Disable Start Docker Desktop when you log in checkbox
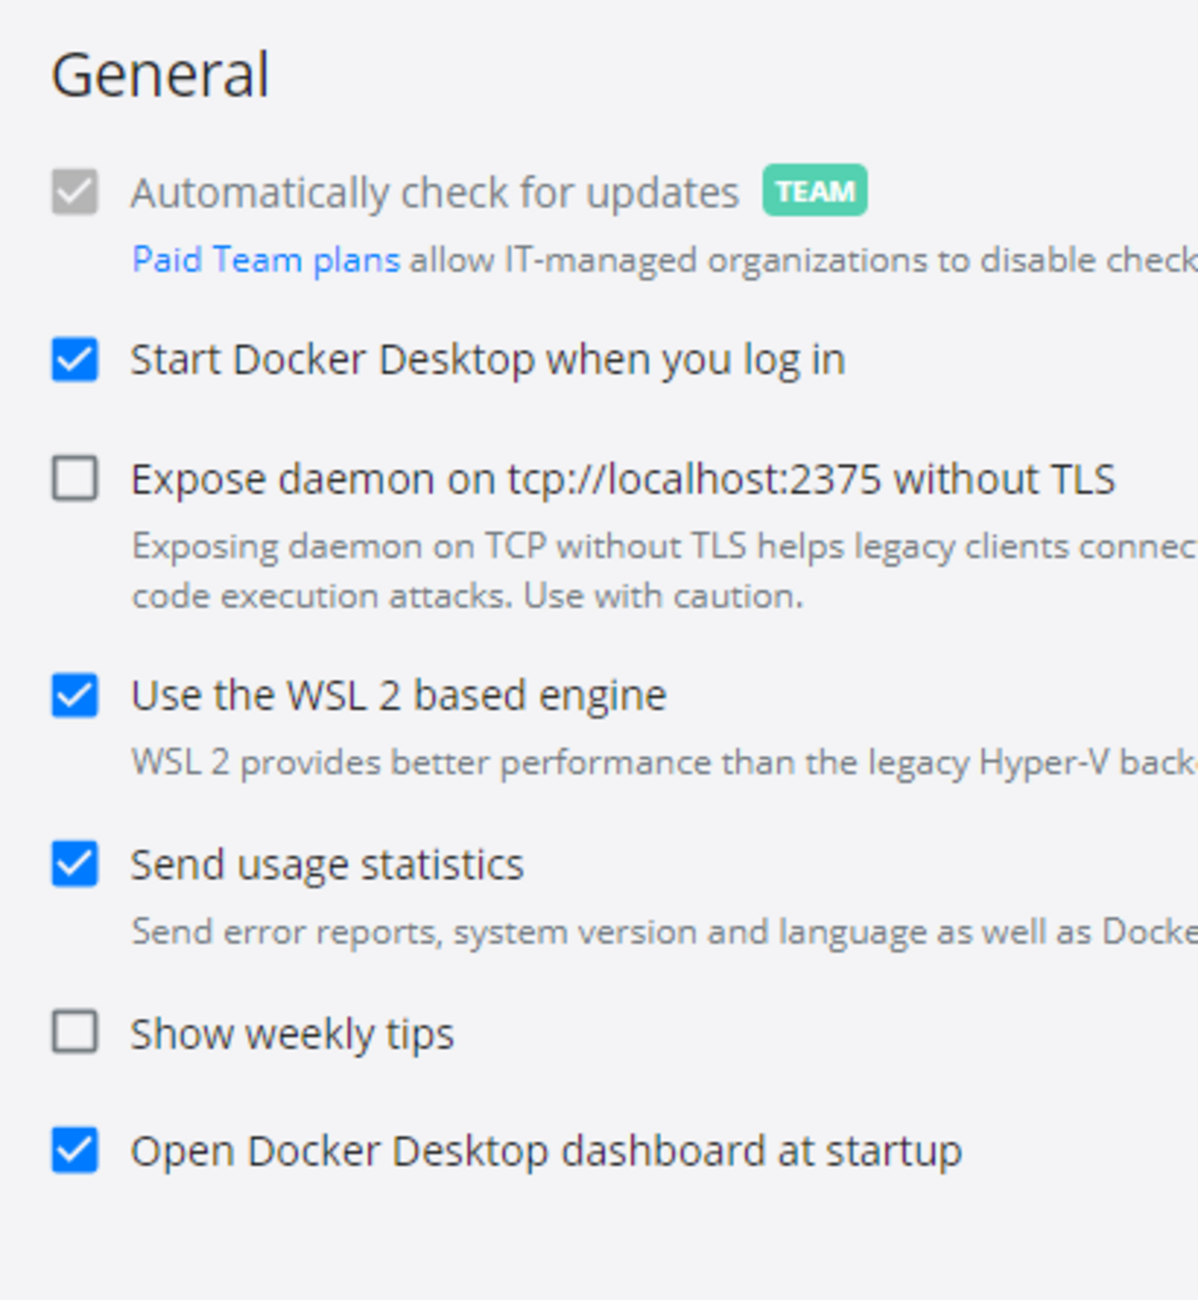 [75, 359]
